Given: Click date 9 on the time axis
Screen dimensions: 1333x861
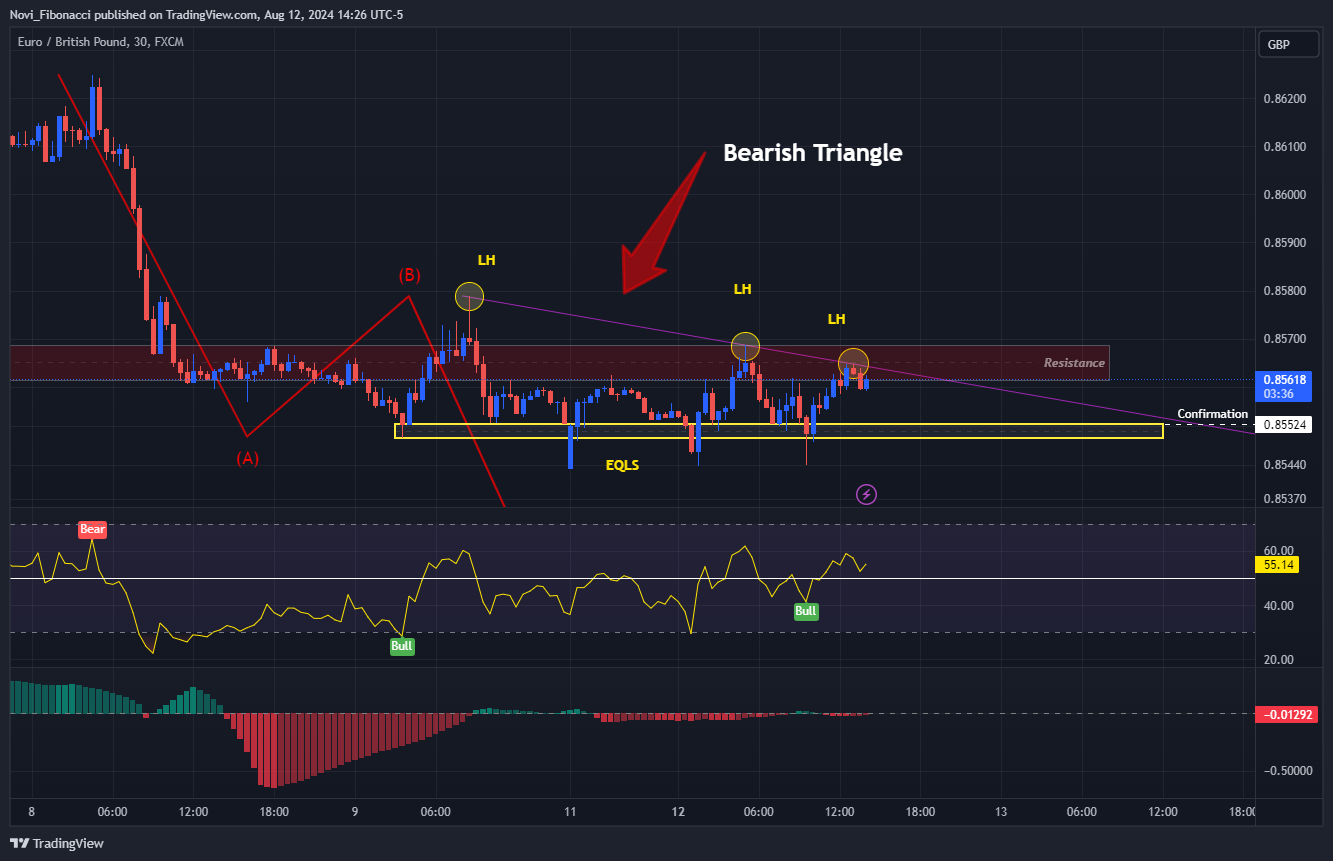Looking at the screenshot, I should tap(355, 812).
